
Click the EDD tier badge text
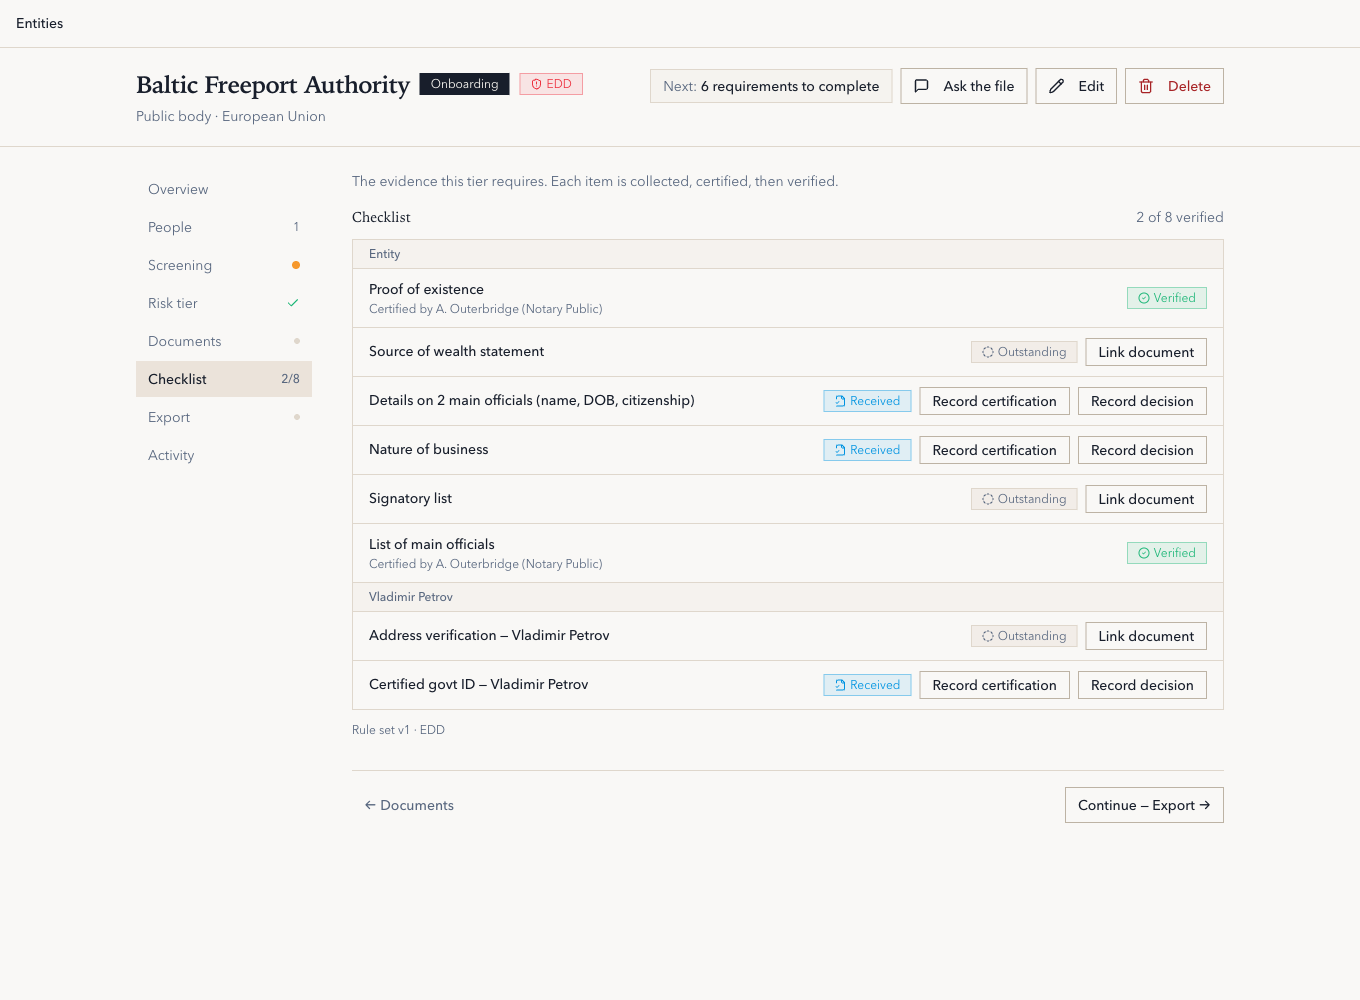(x=559, y=84)
